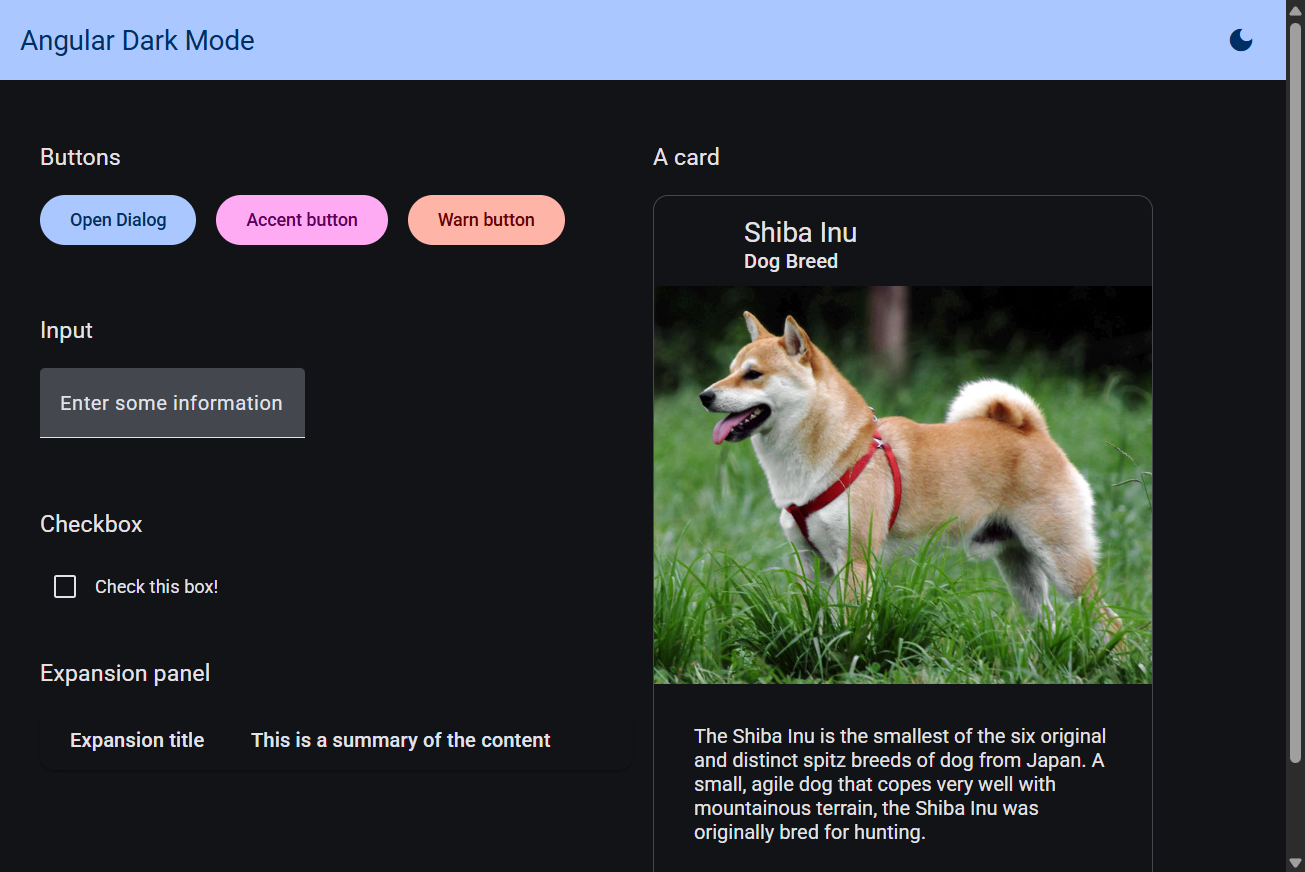The height and width of the screenshot is (872, 1305).
Task: Click the scrollbar up arrow
Action: (x=1296, y=9)
